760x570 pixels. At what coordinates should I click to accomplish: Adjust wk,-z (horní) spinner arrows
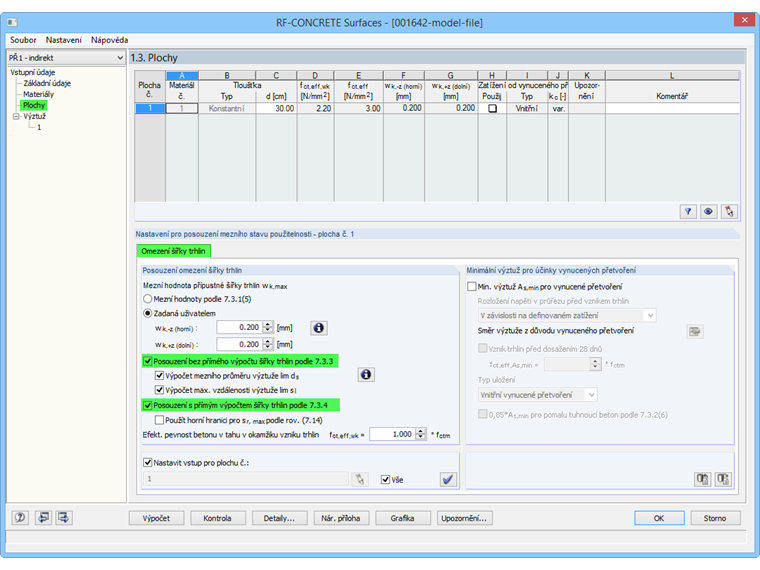point(268,328)
